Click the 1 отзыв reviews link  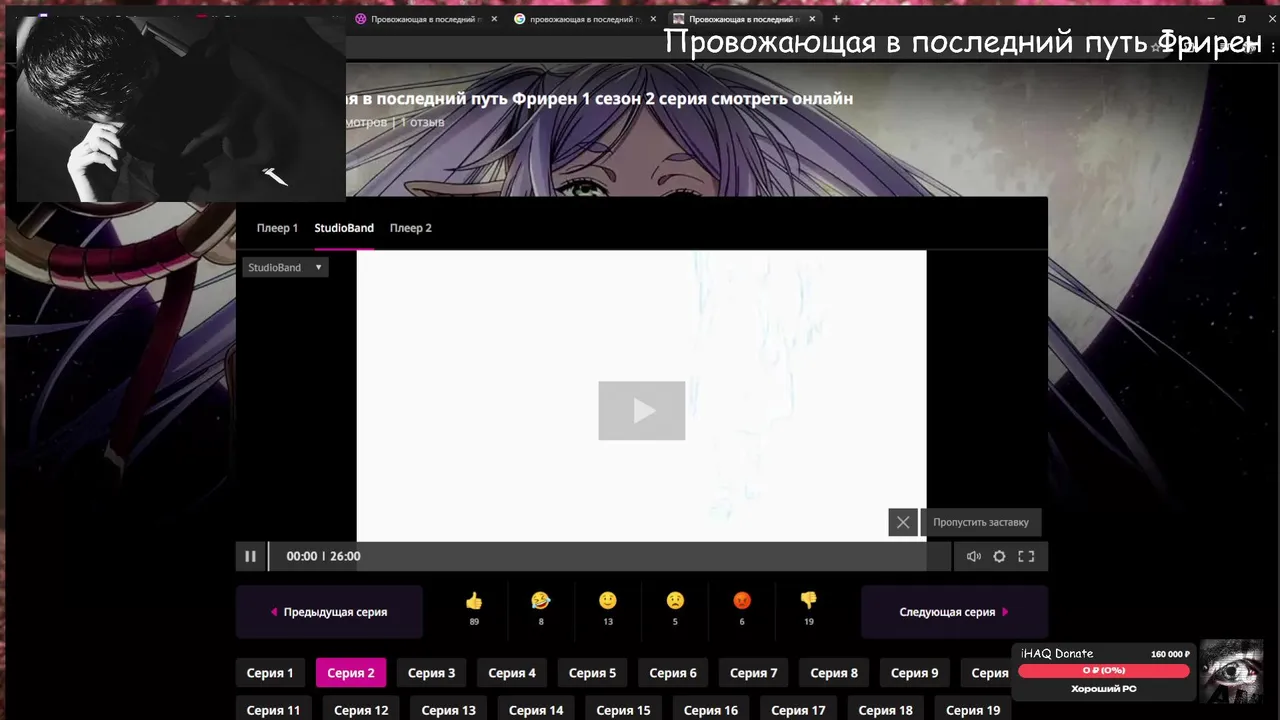click(x=422, y=122)
